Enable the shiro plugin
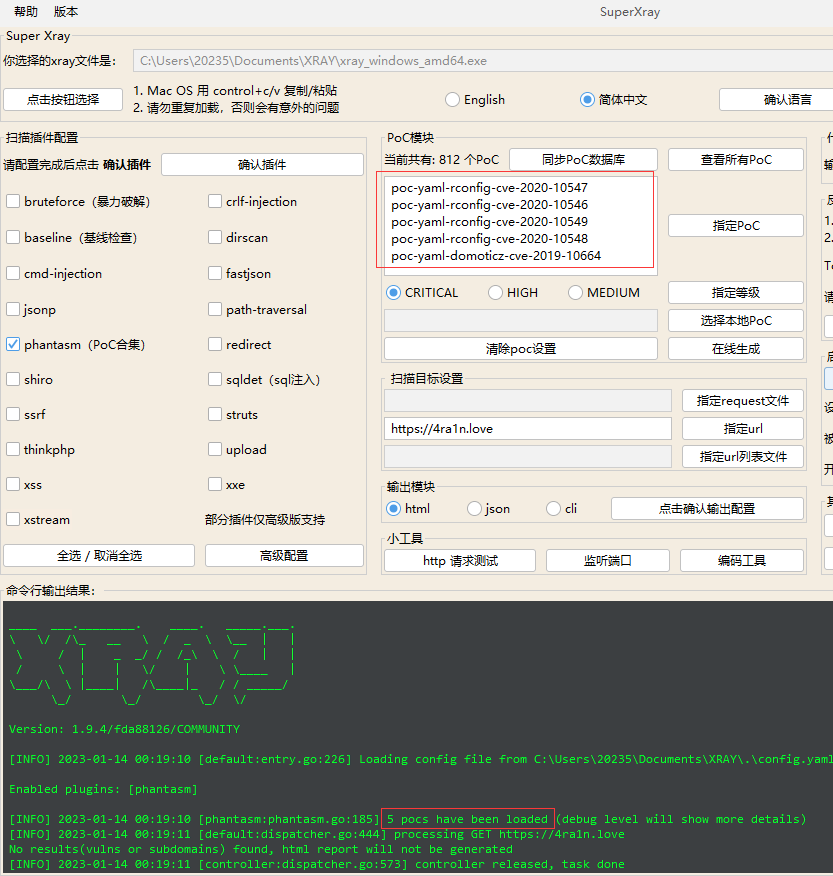 tap(11, 379)
